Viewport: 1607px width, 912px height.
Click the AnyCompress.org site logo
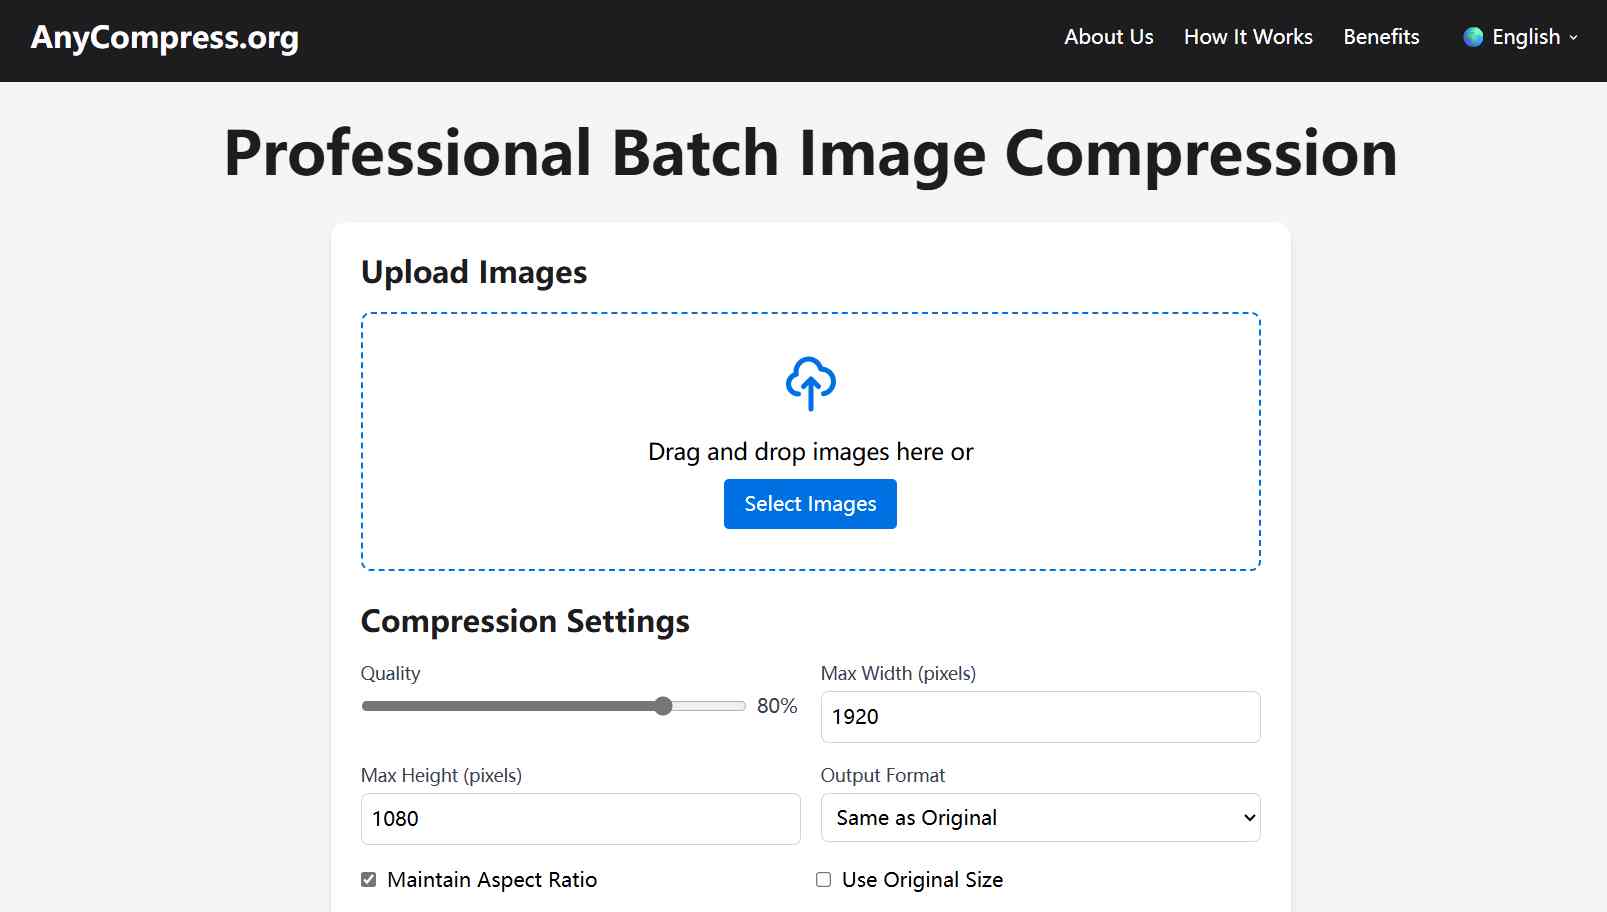coord(165,37)
